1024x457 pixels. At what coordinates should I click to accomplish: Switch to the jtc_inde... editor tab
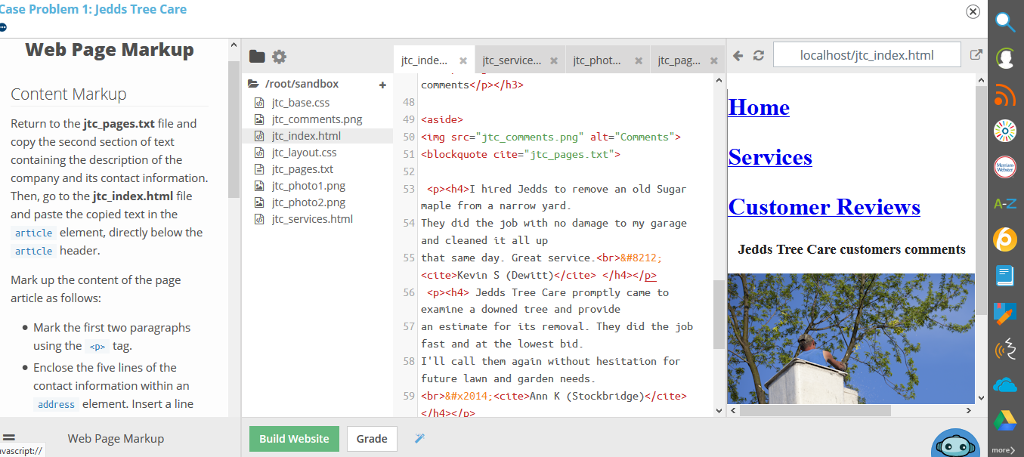424,61
